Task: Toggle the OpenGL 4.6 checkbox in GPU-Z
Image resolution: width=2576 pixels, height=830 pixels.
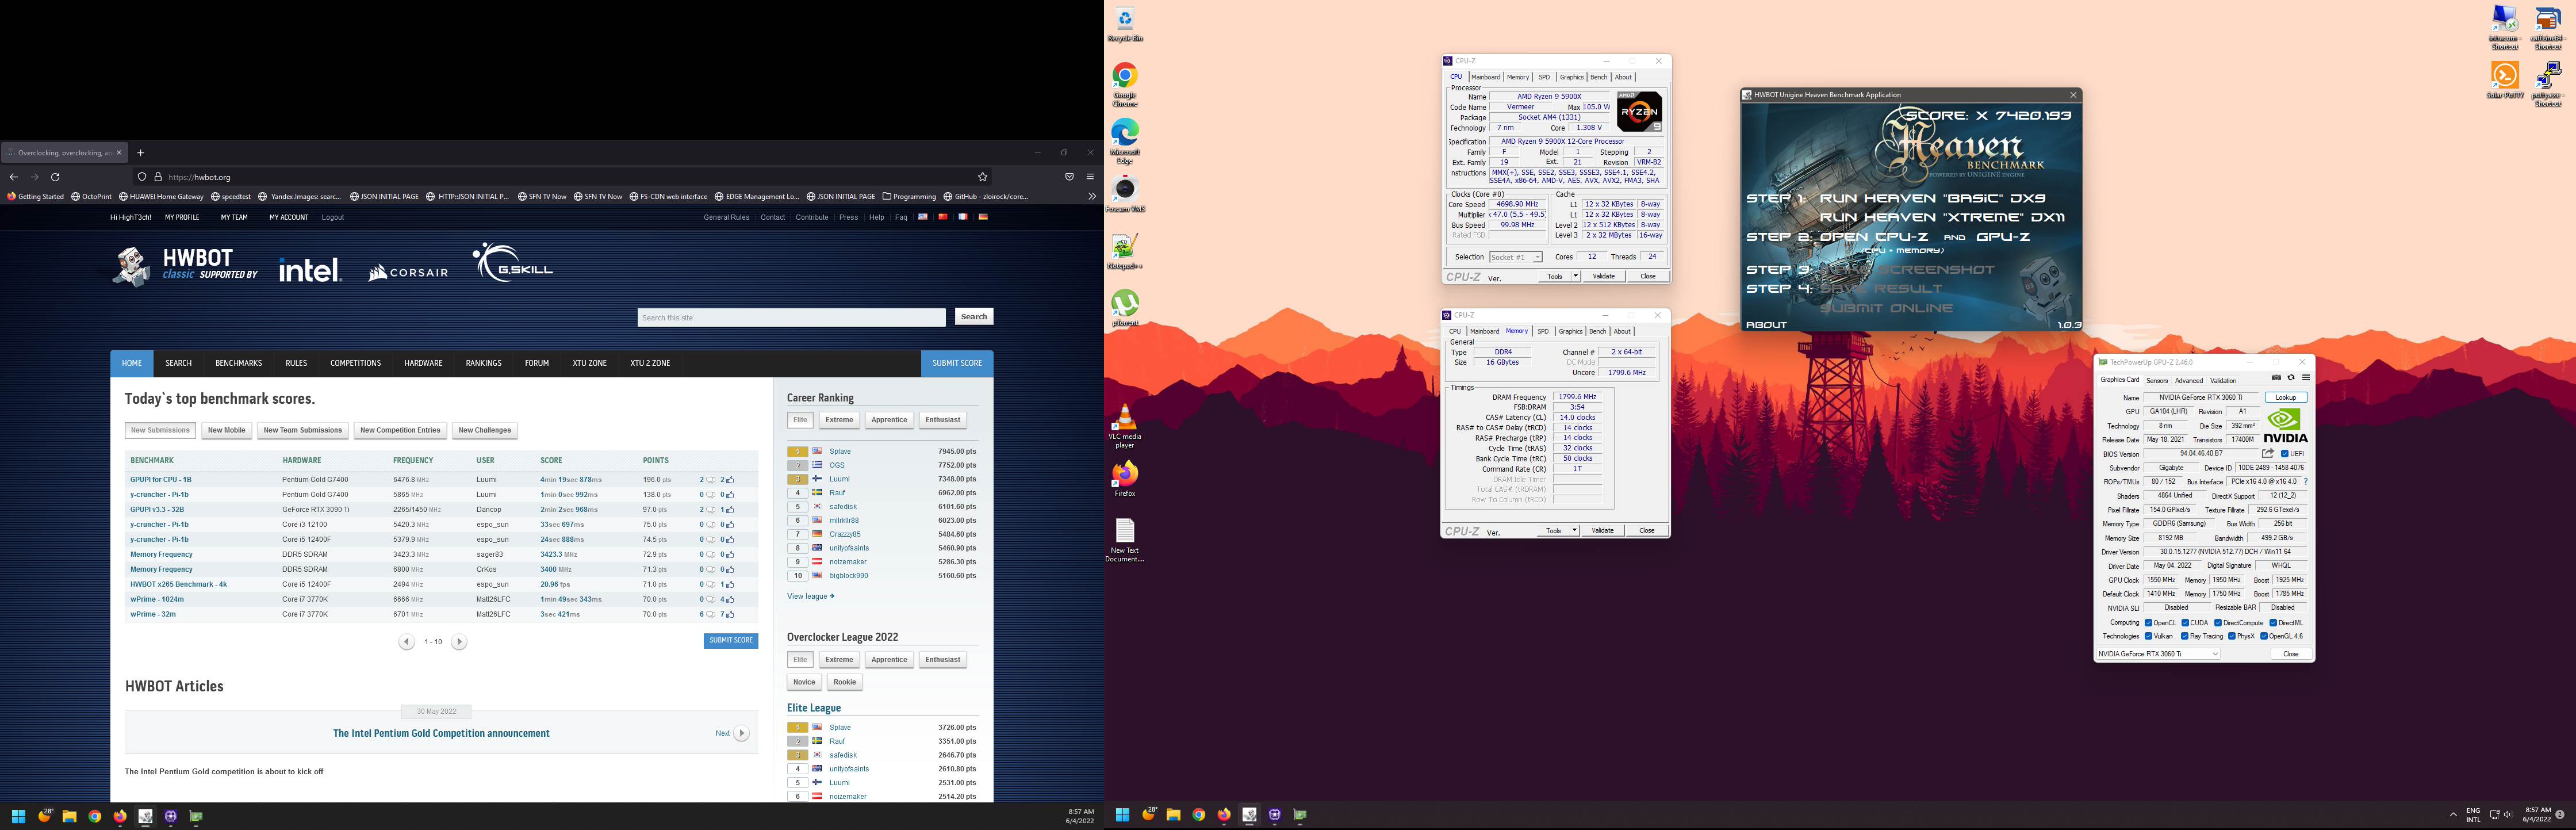Action: (x=2263, y=636)
